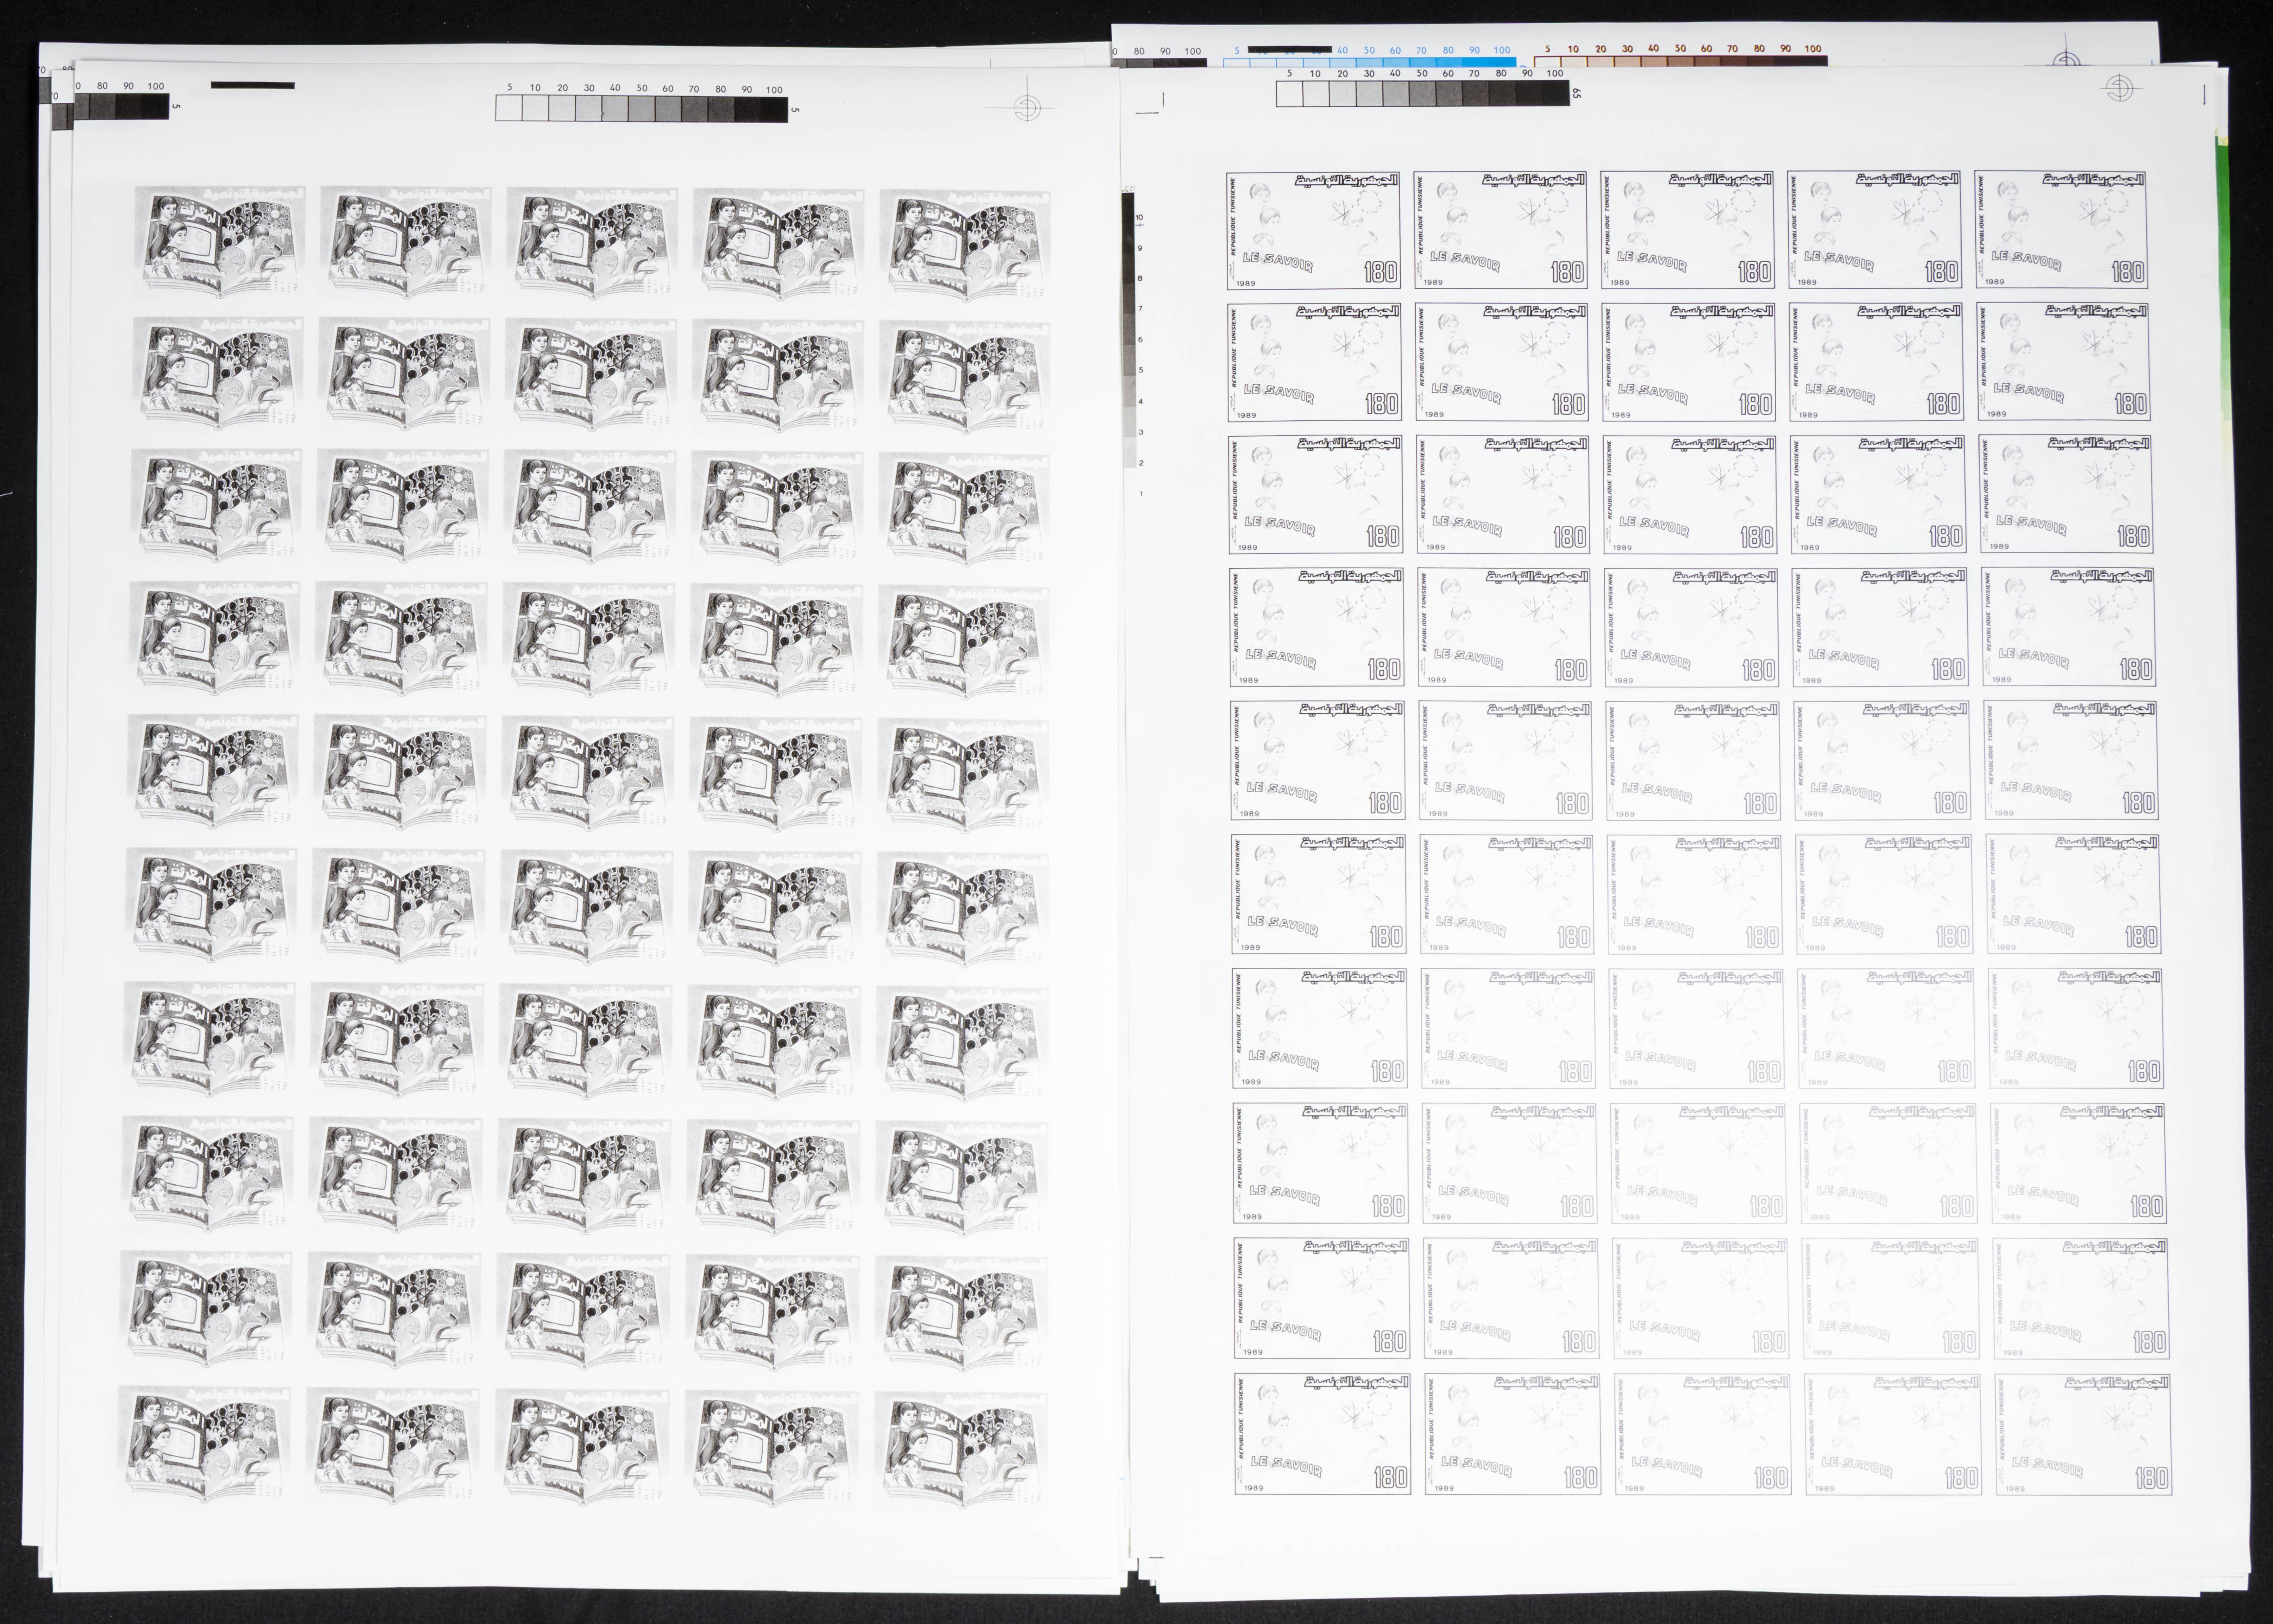Click the brown "100" label on the brown scale
The width and height of the screenshot is (2273, 1624).
pos(1813,48)
